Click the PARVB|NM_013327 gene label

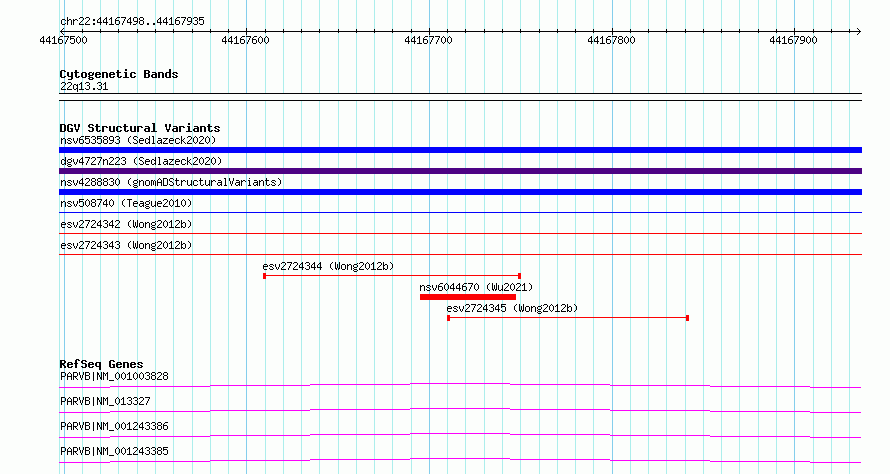105,401
